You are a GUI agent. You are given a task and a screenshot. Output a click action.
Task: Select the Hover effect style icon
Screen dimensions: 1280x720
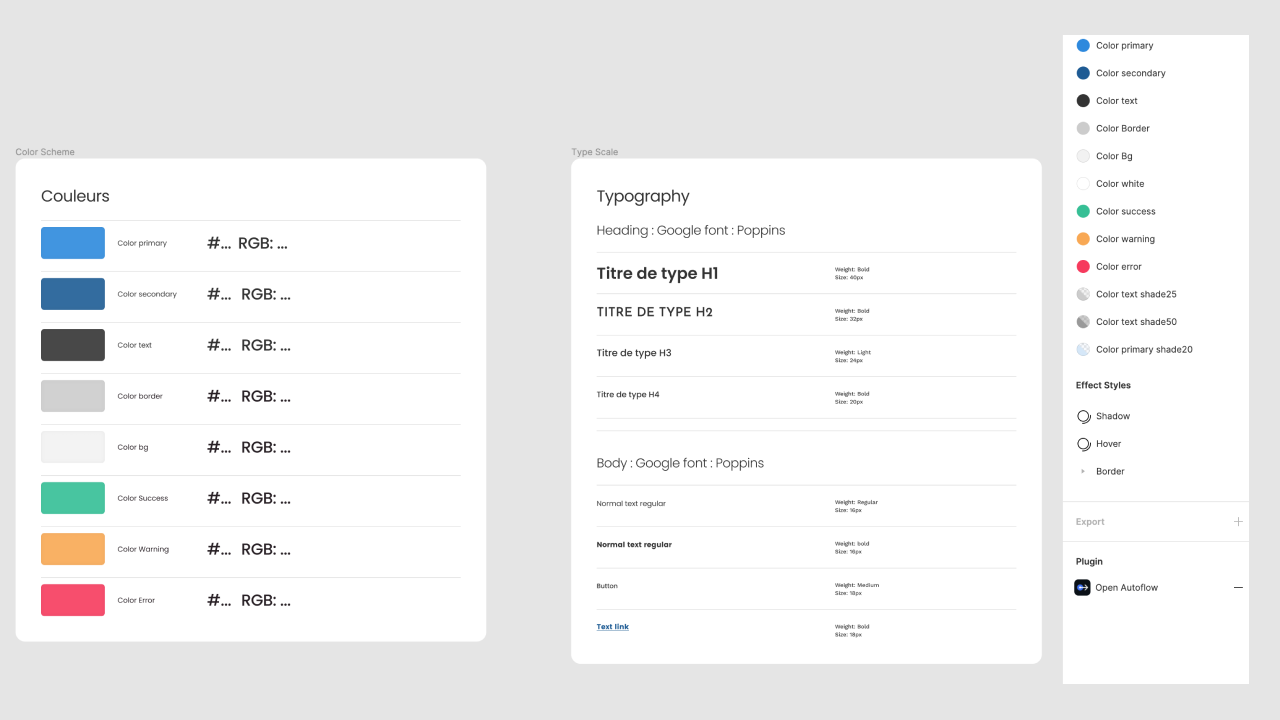point(1083,443)
